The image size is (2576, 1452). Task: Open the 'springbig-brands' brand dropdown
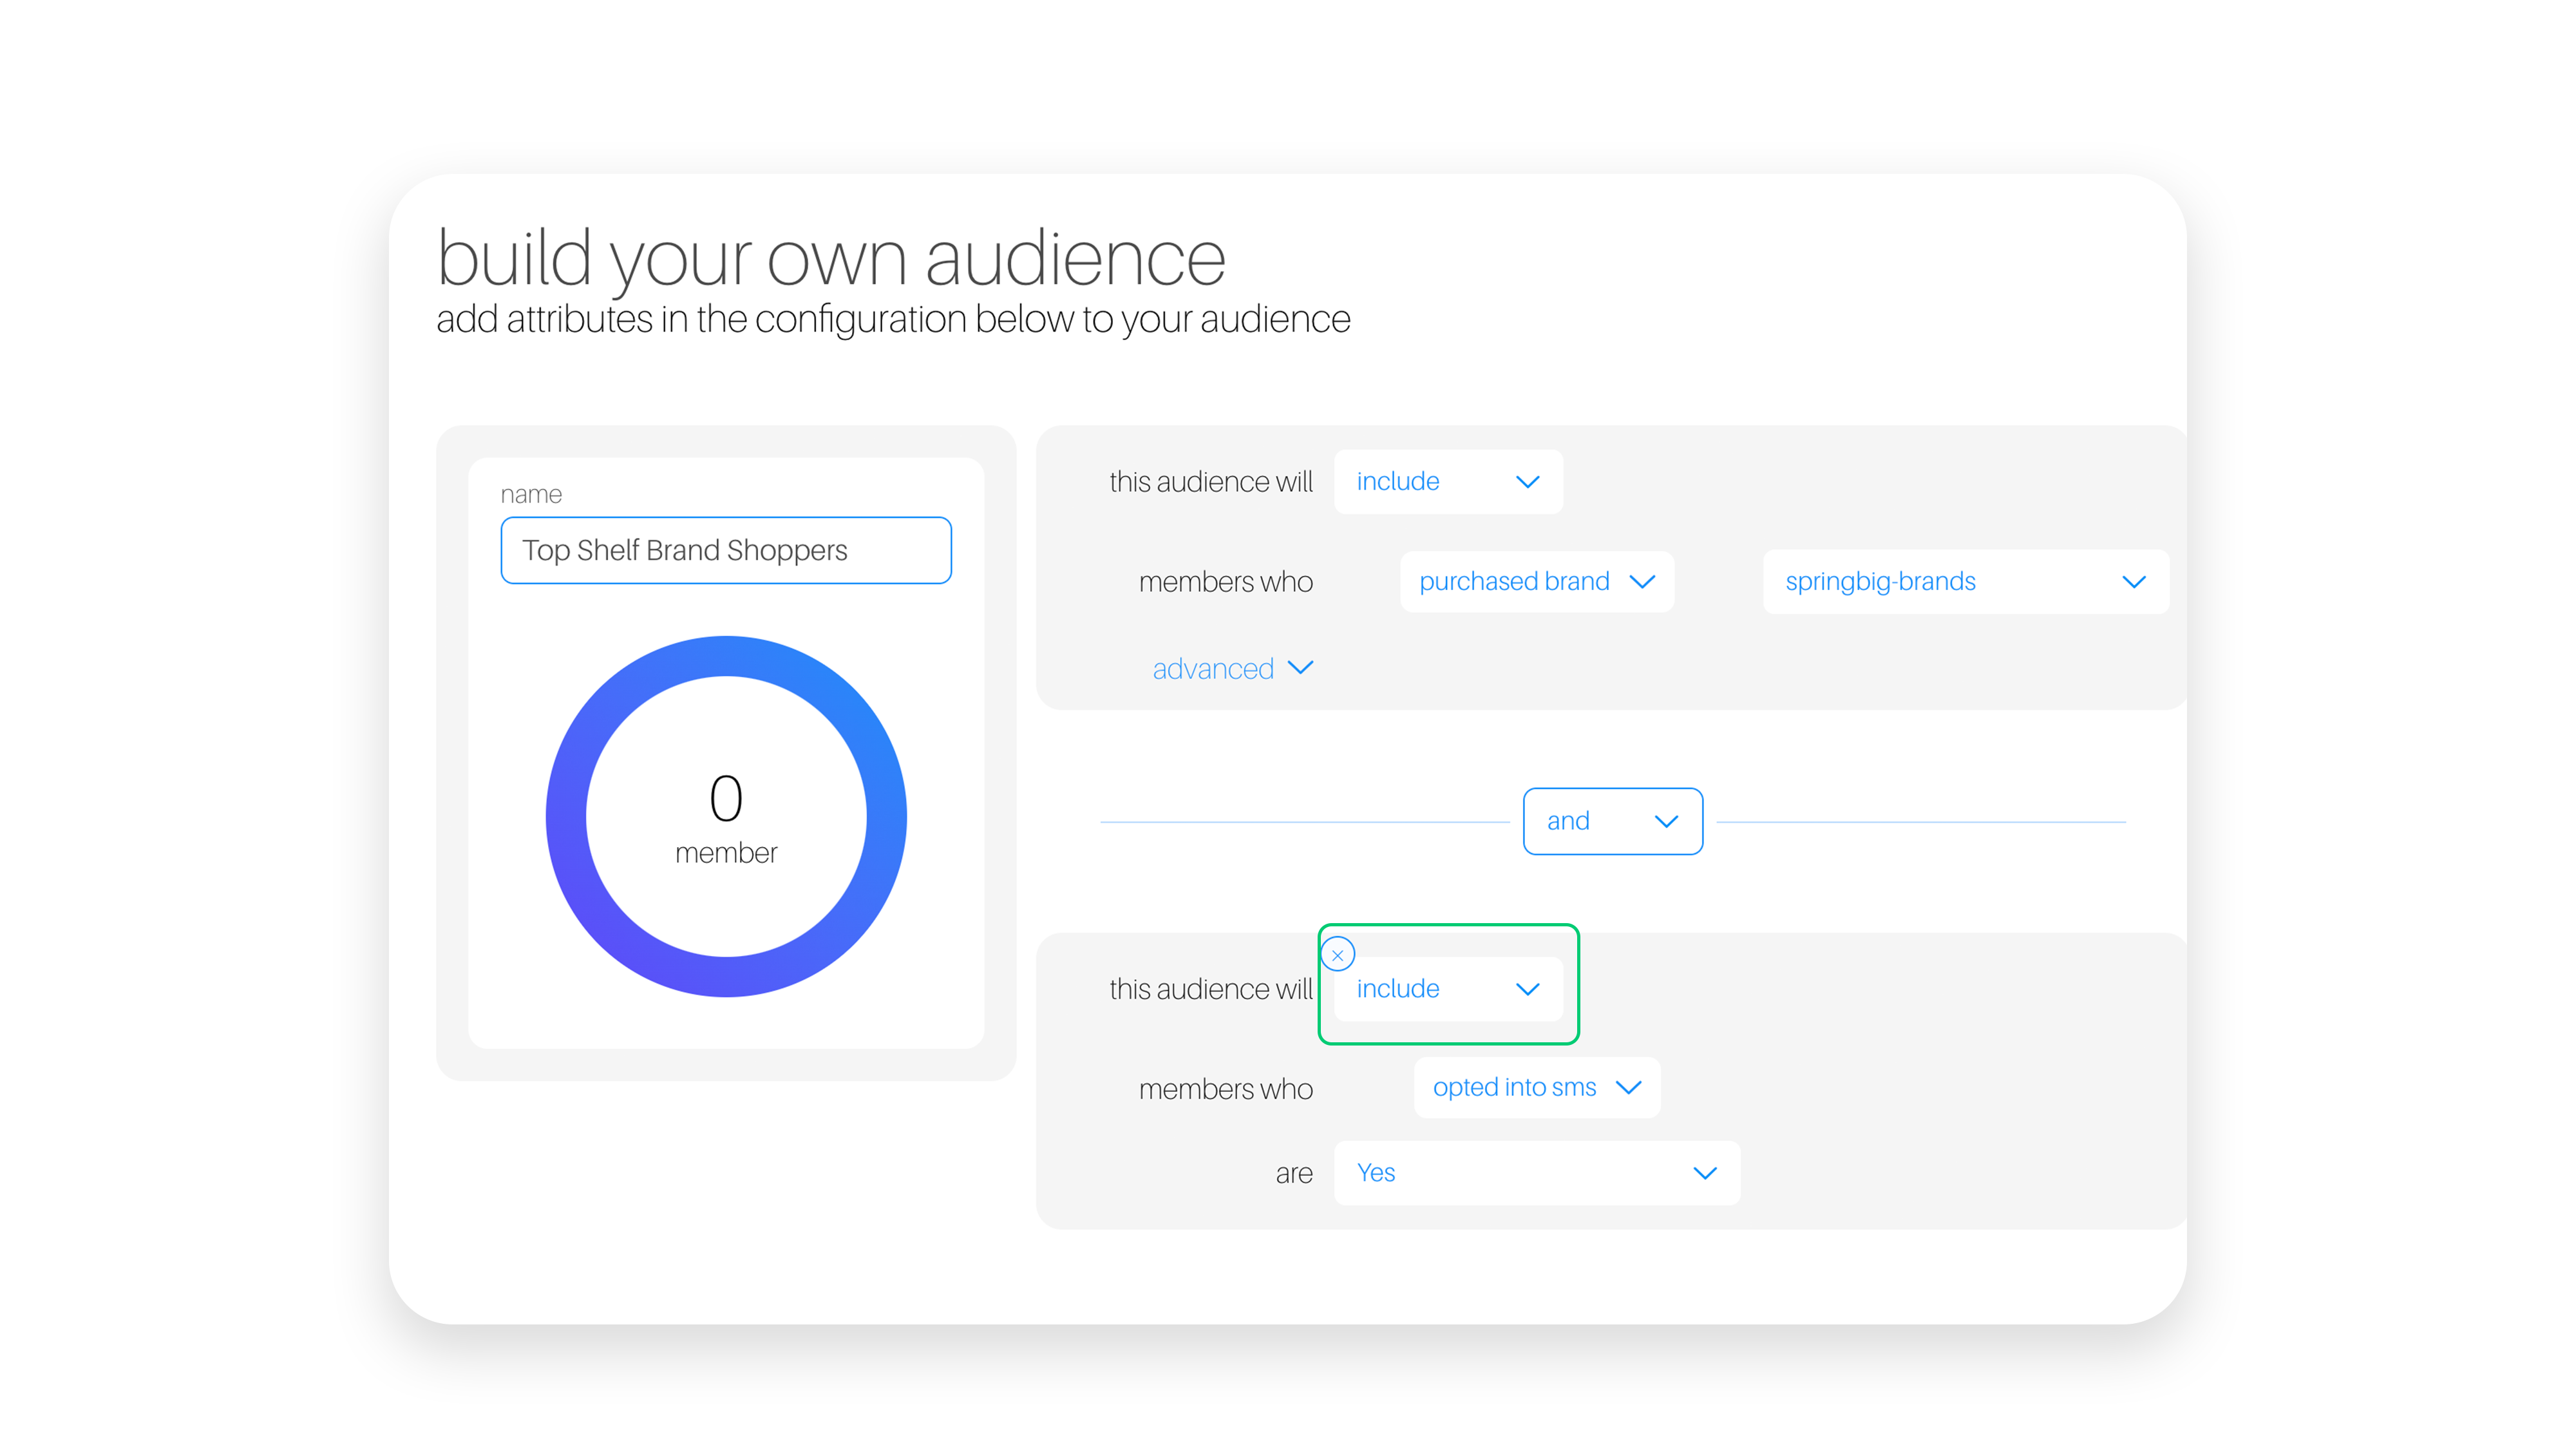(x=1966, y=582)
